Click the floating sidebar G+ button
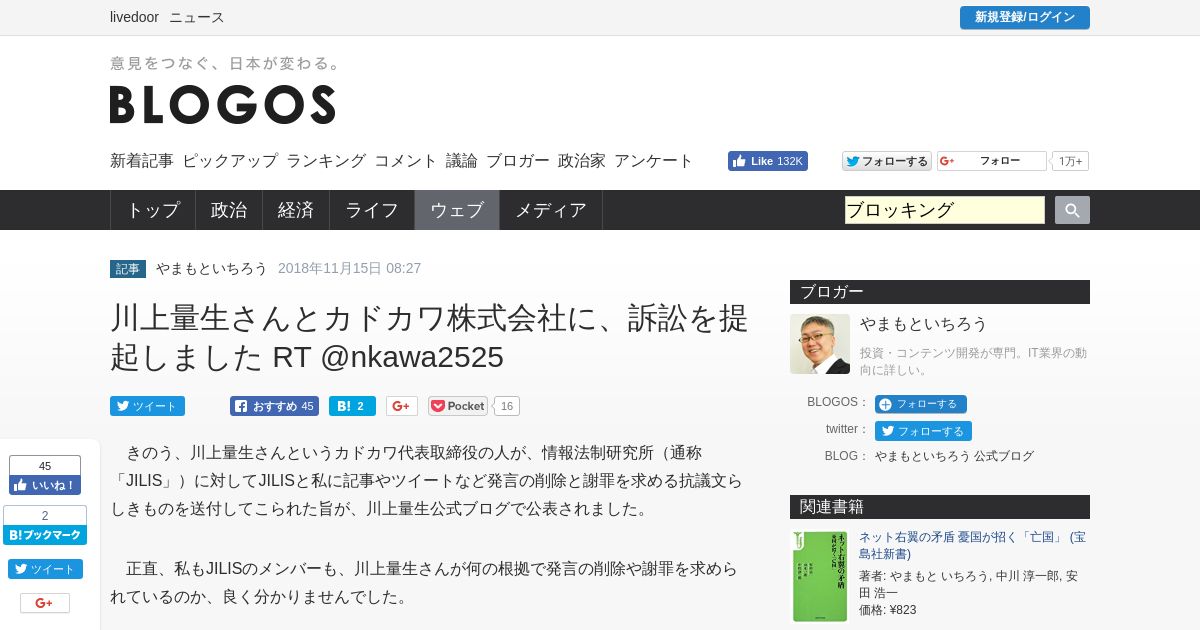 point(45,603)
